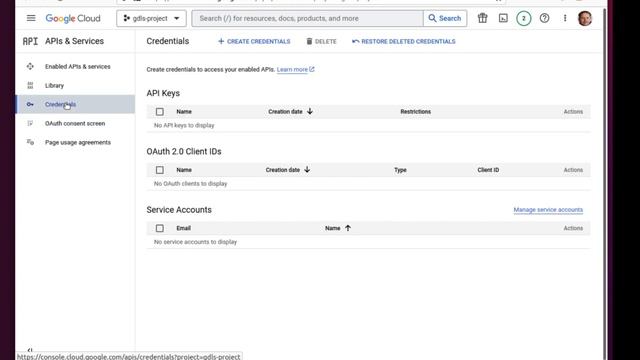
Task: Toggle the OAuth 2.0 Client IDs select-all checkbox
Action: [x=160, y=170]
